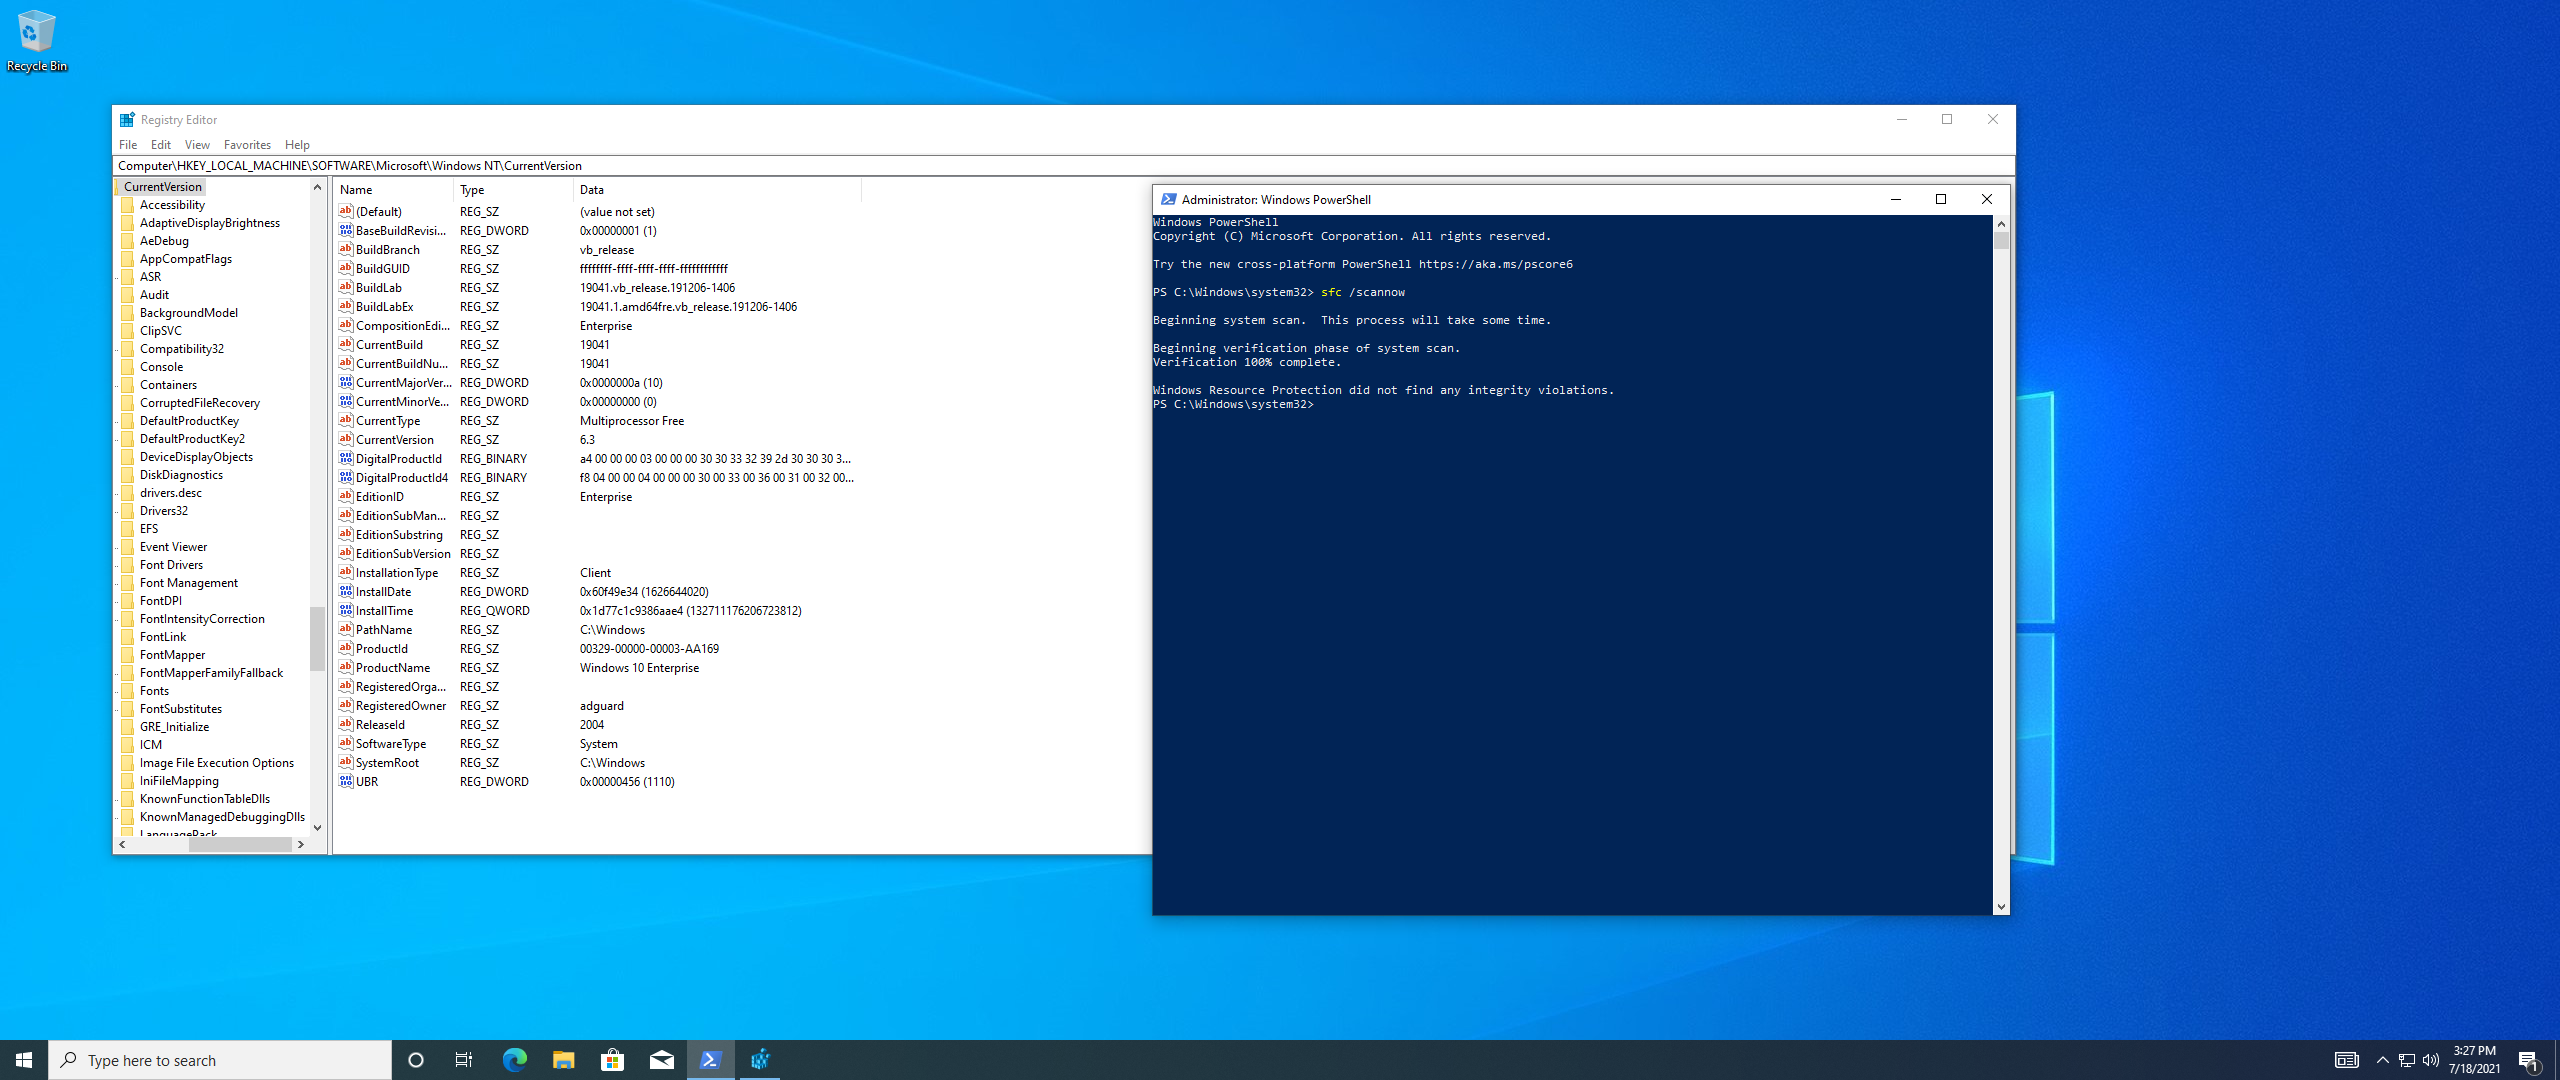Select the ProductName string value icon
The width and height of the screenshot is (2560, 1080).
click(346, 667)
